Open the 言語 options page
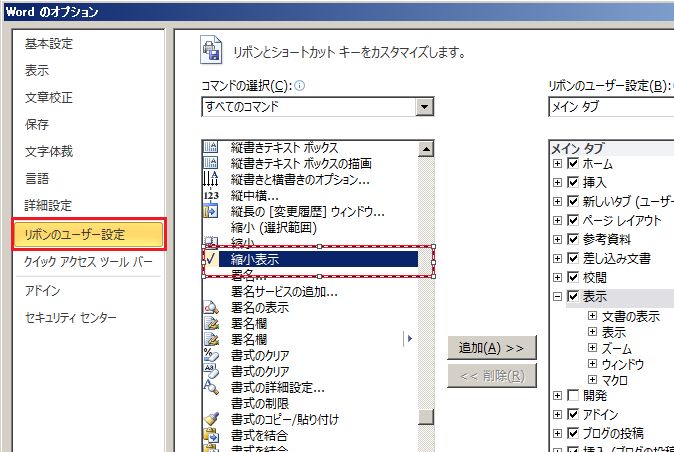This screenshot has width=674, height=452. (x=37, y=178)
